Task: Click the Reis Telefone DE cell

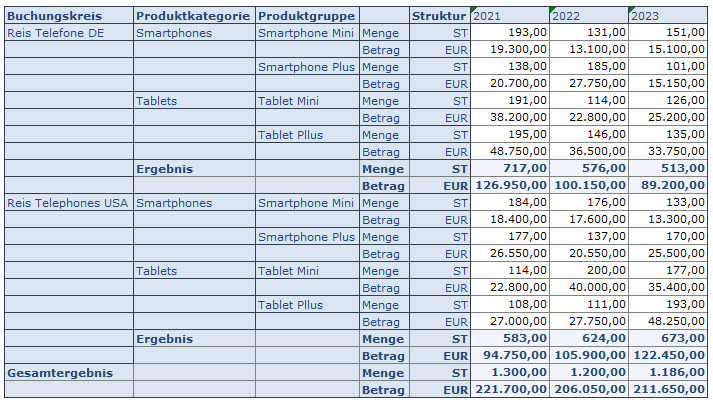Action: click(x=69, y=33)
